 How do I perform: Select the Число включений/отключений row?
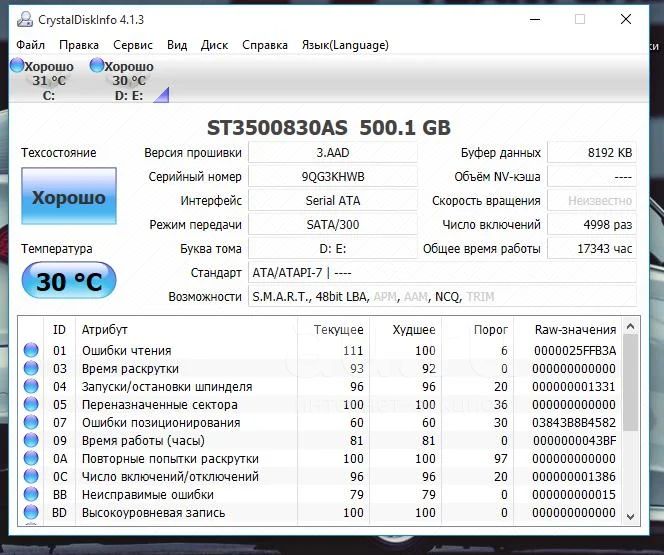click(x=320, y=476)
